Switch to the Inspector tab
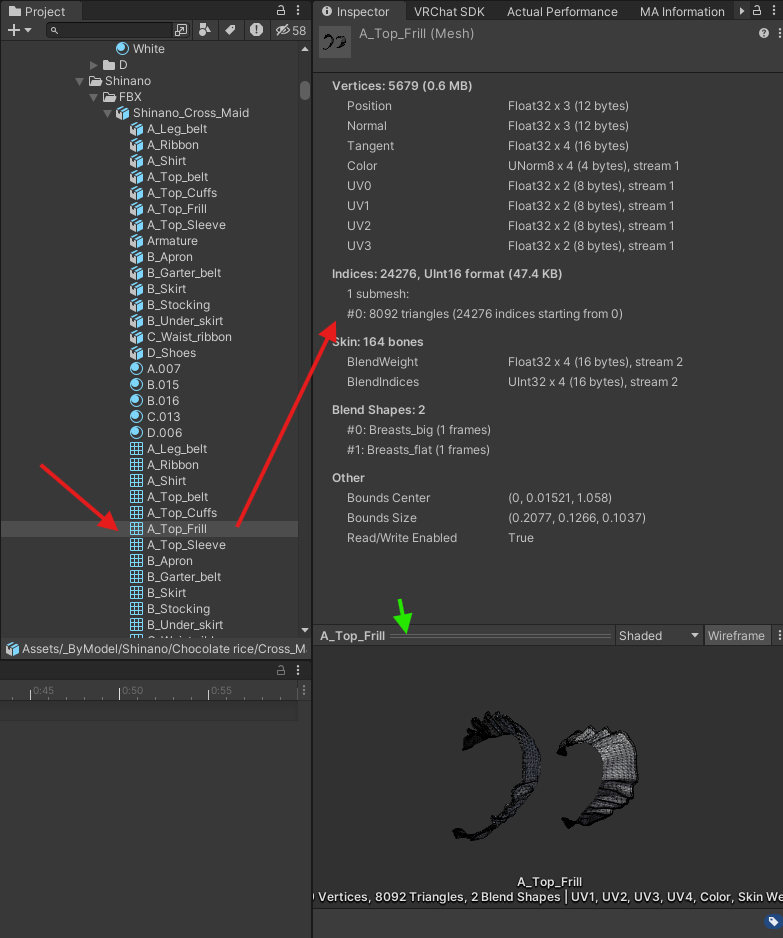Image resolution: width=783 pixels, height=938 pixels. pos(356,11)
